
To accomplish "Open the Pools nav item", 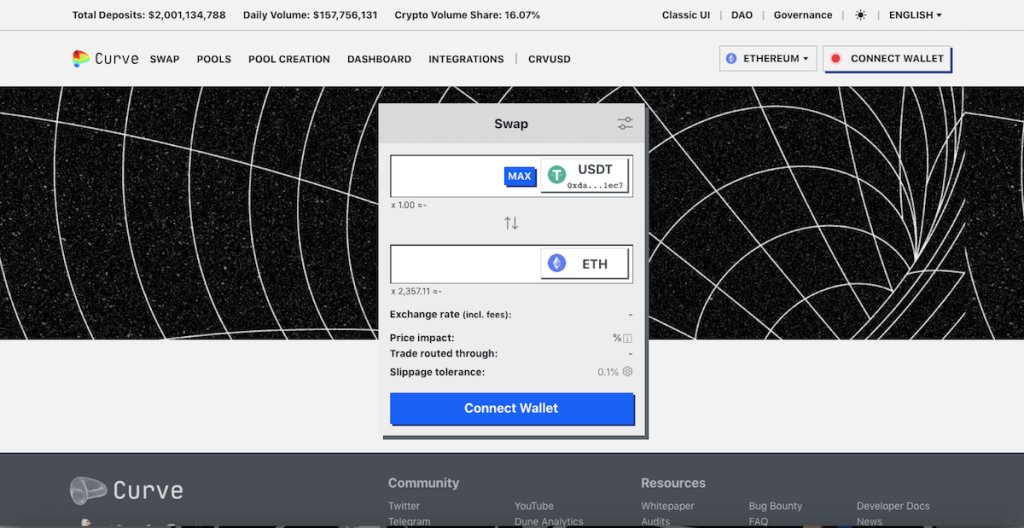I will click(214, 59).
